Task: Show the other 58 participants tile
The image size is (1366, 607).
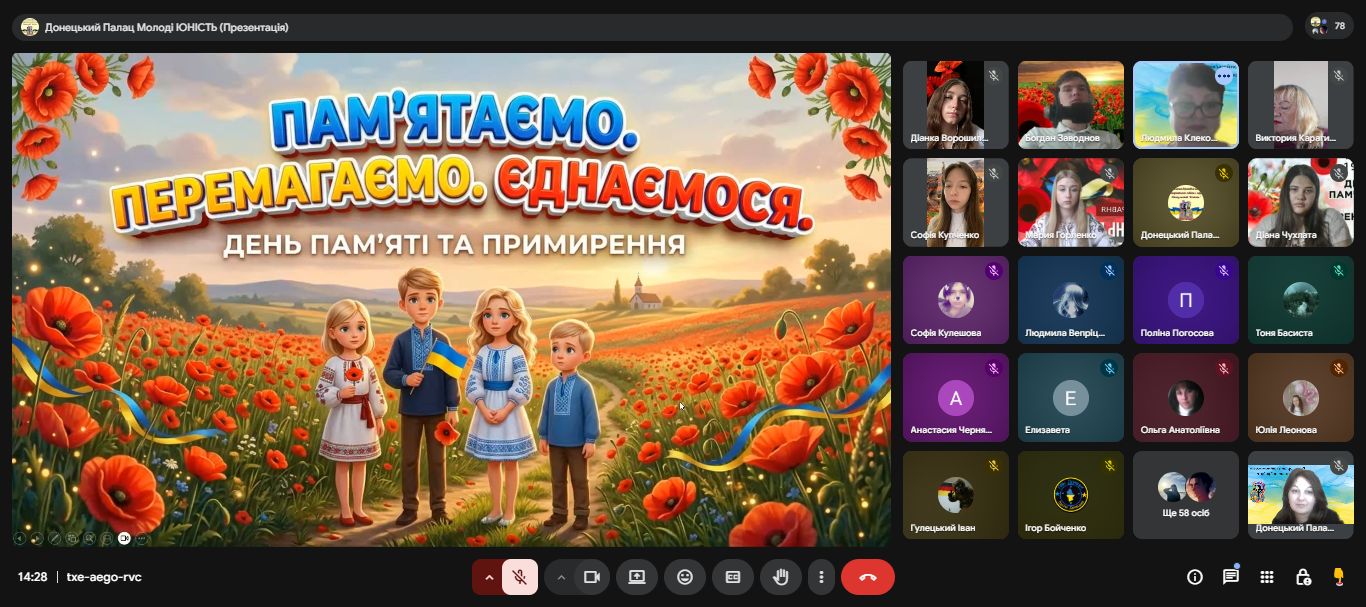Action: pyautogui.click(x=1186, y=495)
